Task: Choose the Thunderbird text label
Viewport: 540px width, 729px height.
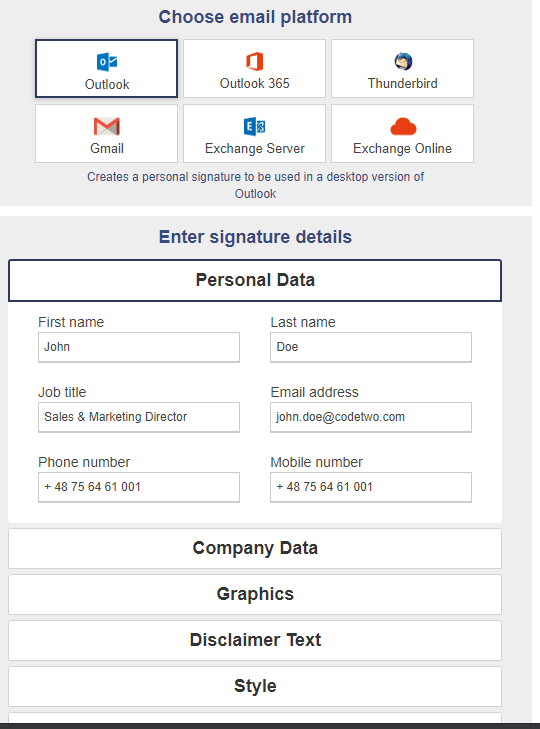Action: pyautogui.click(x=403, y=83)
